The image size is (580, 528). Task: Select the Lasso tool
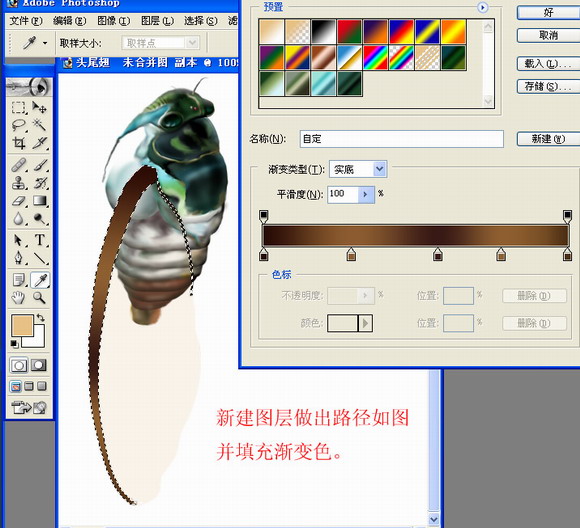coord(18,125)
